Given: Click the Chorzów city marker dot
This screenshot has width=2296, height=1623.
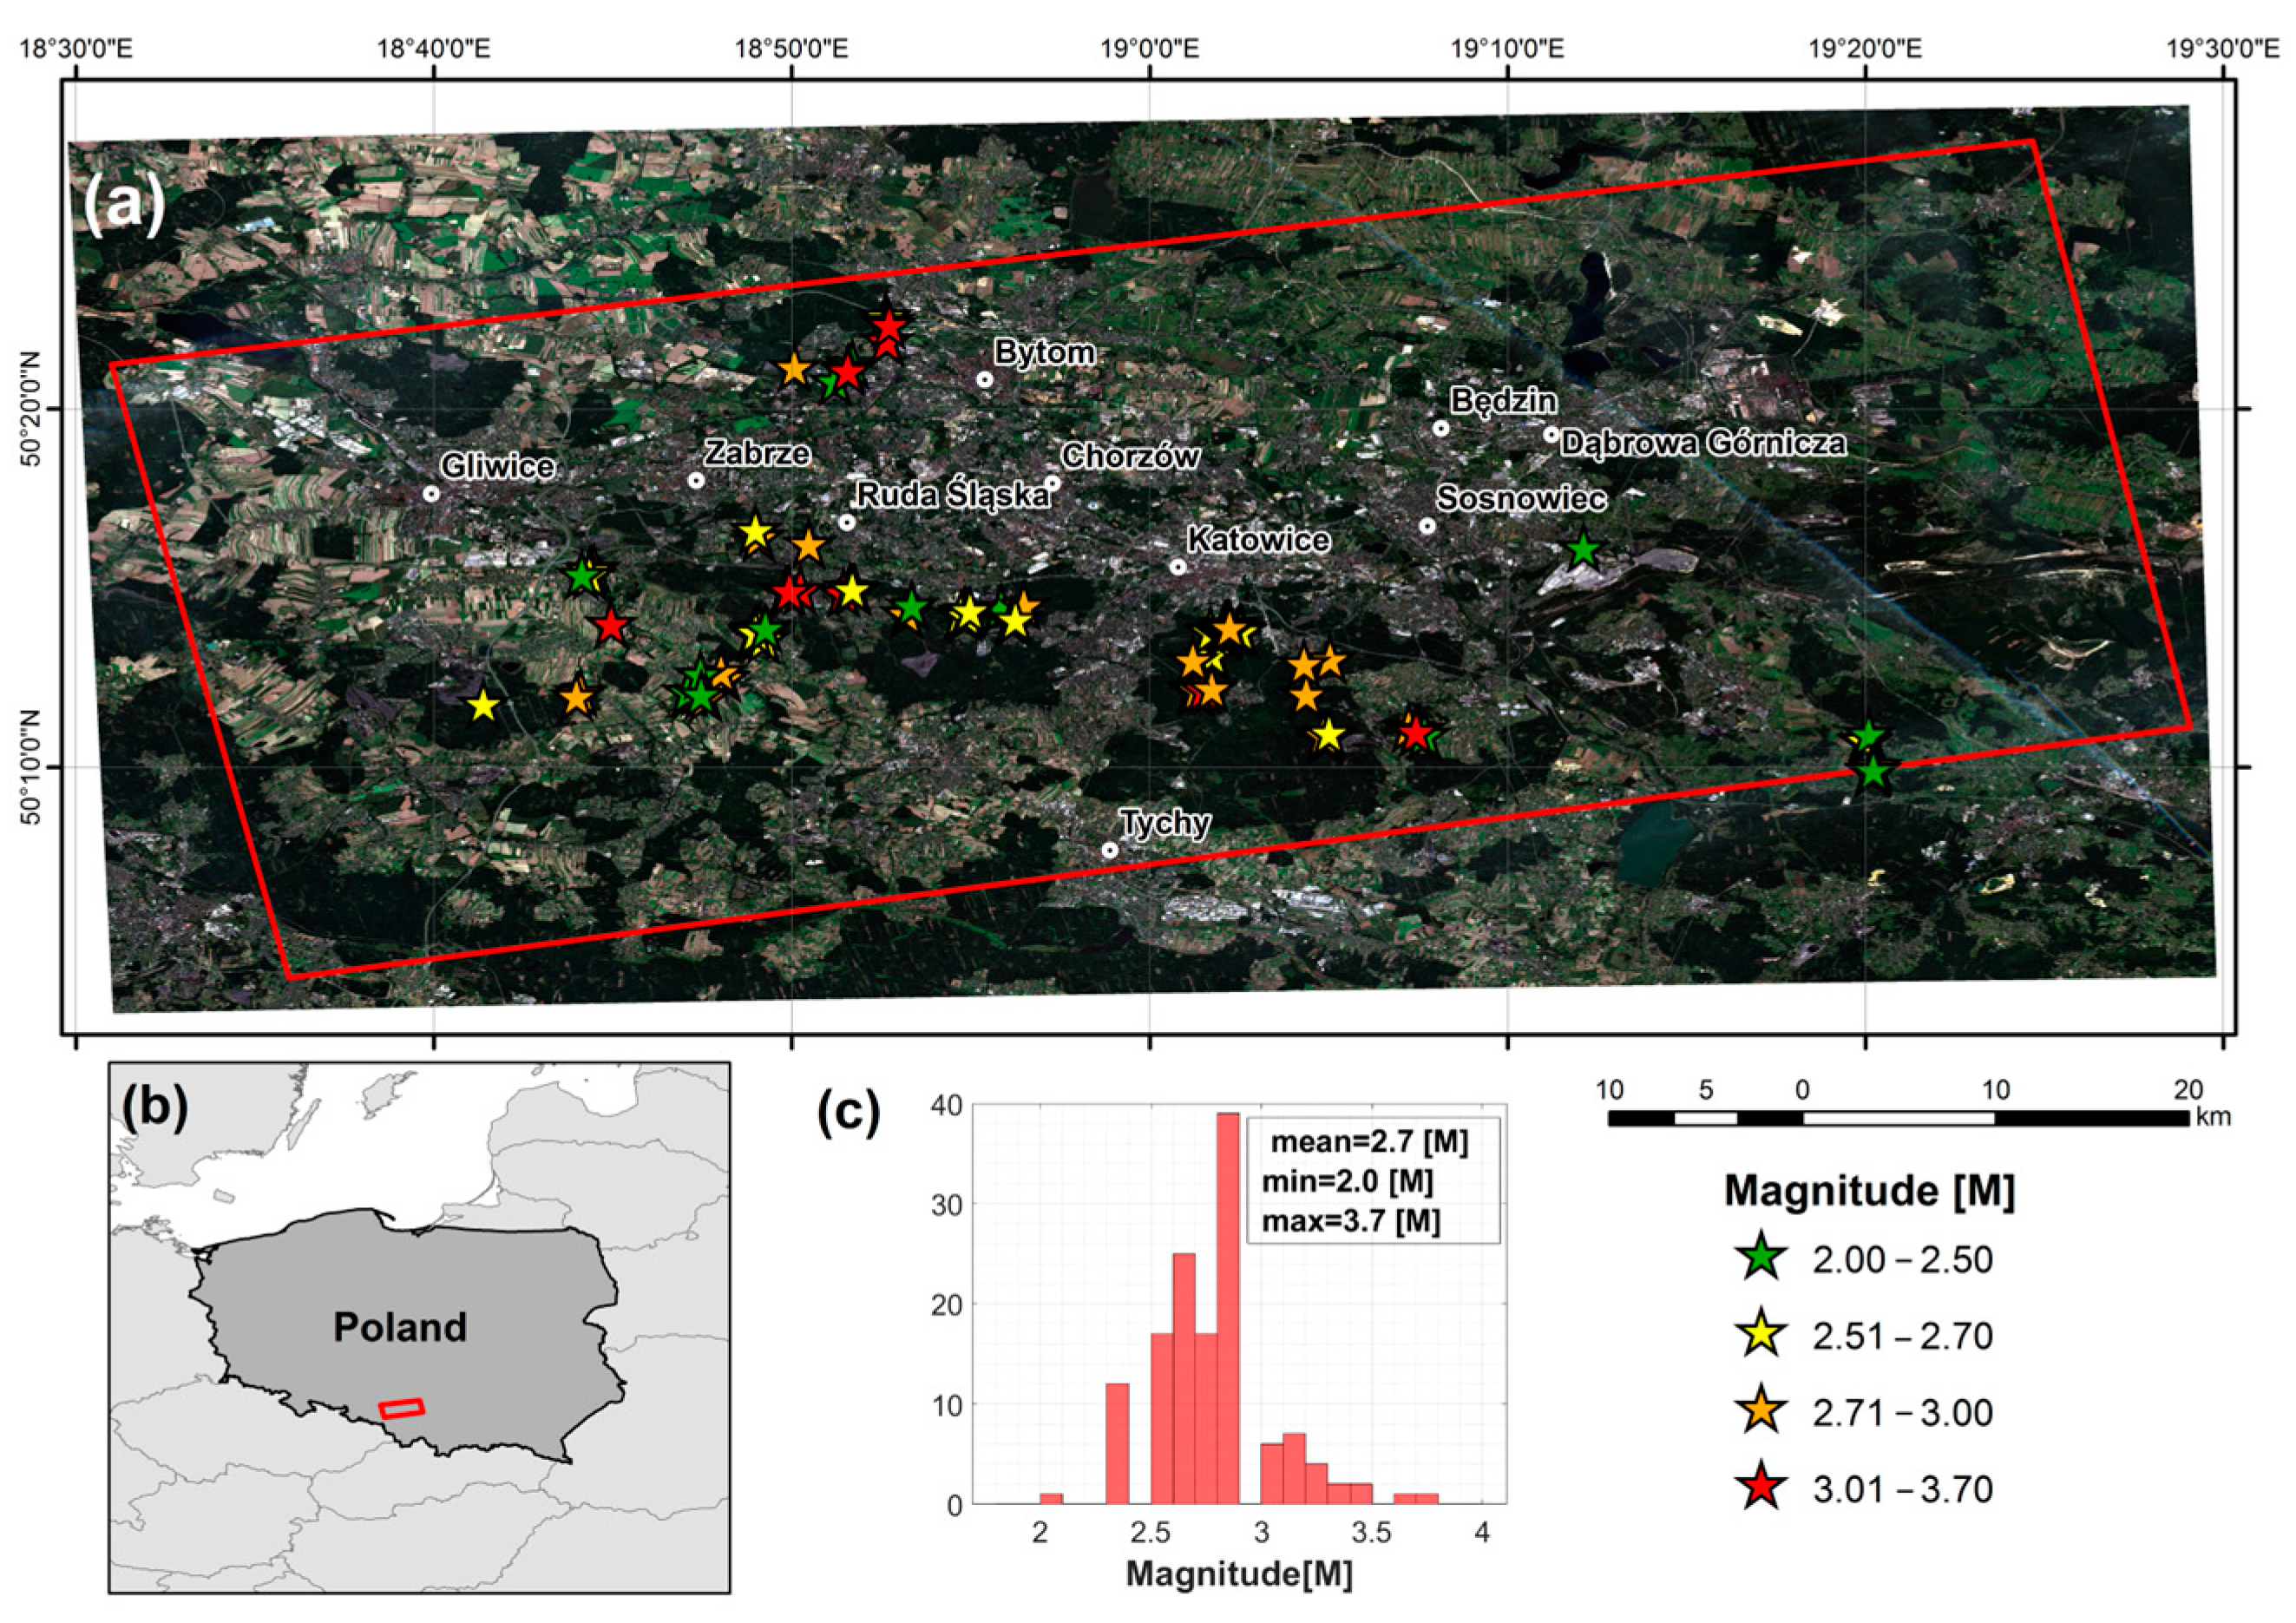Looking at the screenshot, I should point(1052,483).
